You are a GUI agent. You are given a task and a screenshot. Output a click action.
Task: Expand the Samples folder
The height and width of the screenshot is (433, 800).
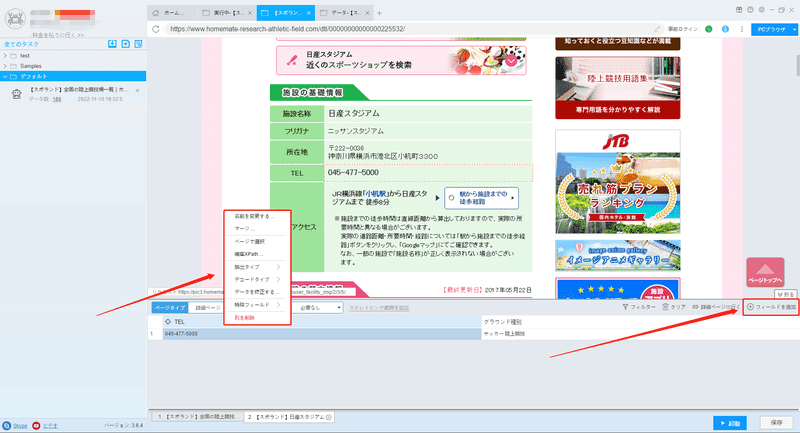5,66
